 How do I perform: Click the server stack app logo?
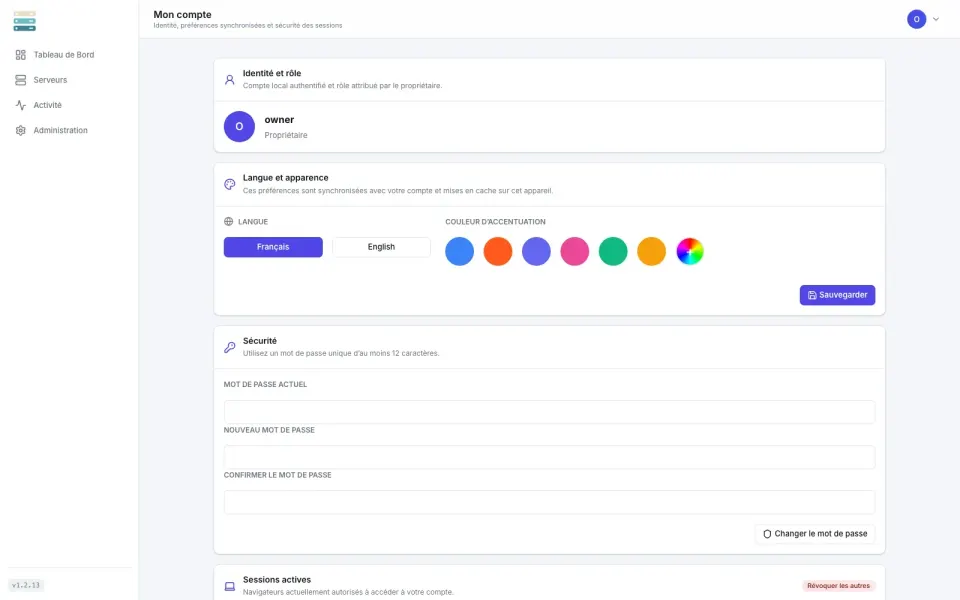click(x=24, y=21)
